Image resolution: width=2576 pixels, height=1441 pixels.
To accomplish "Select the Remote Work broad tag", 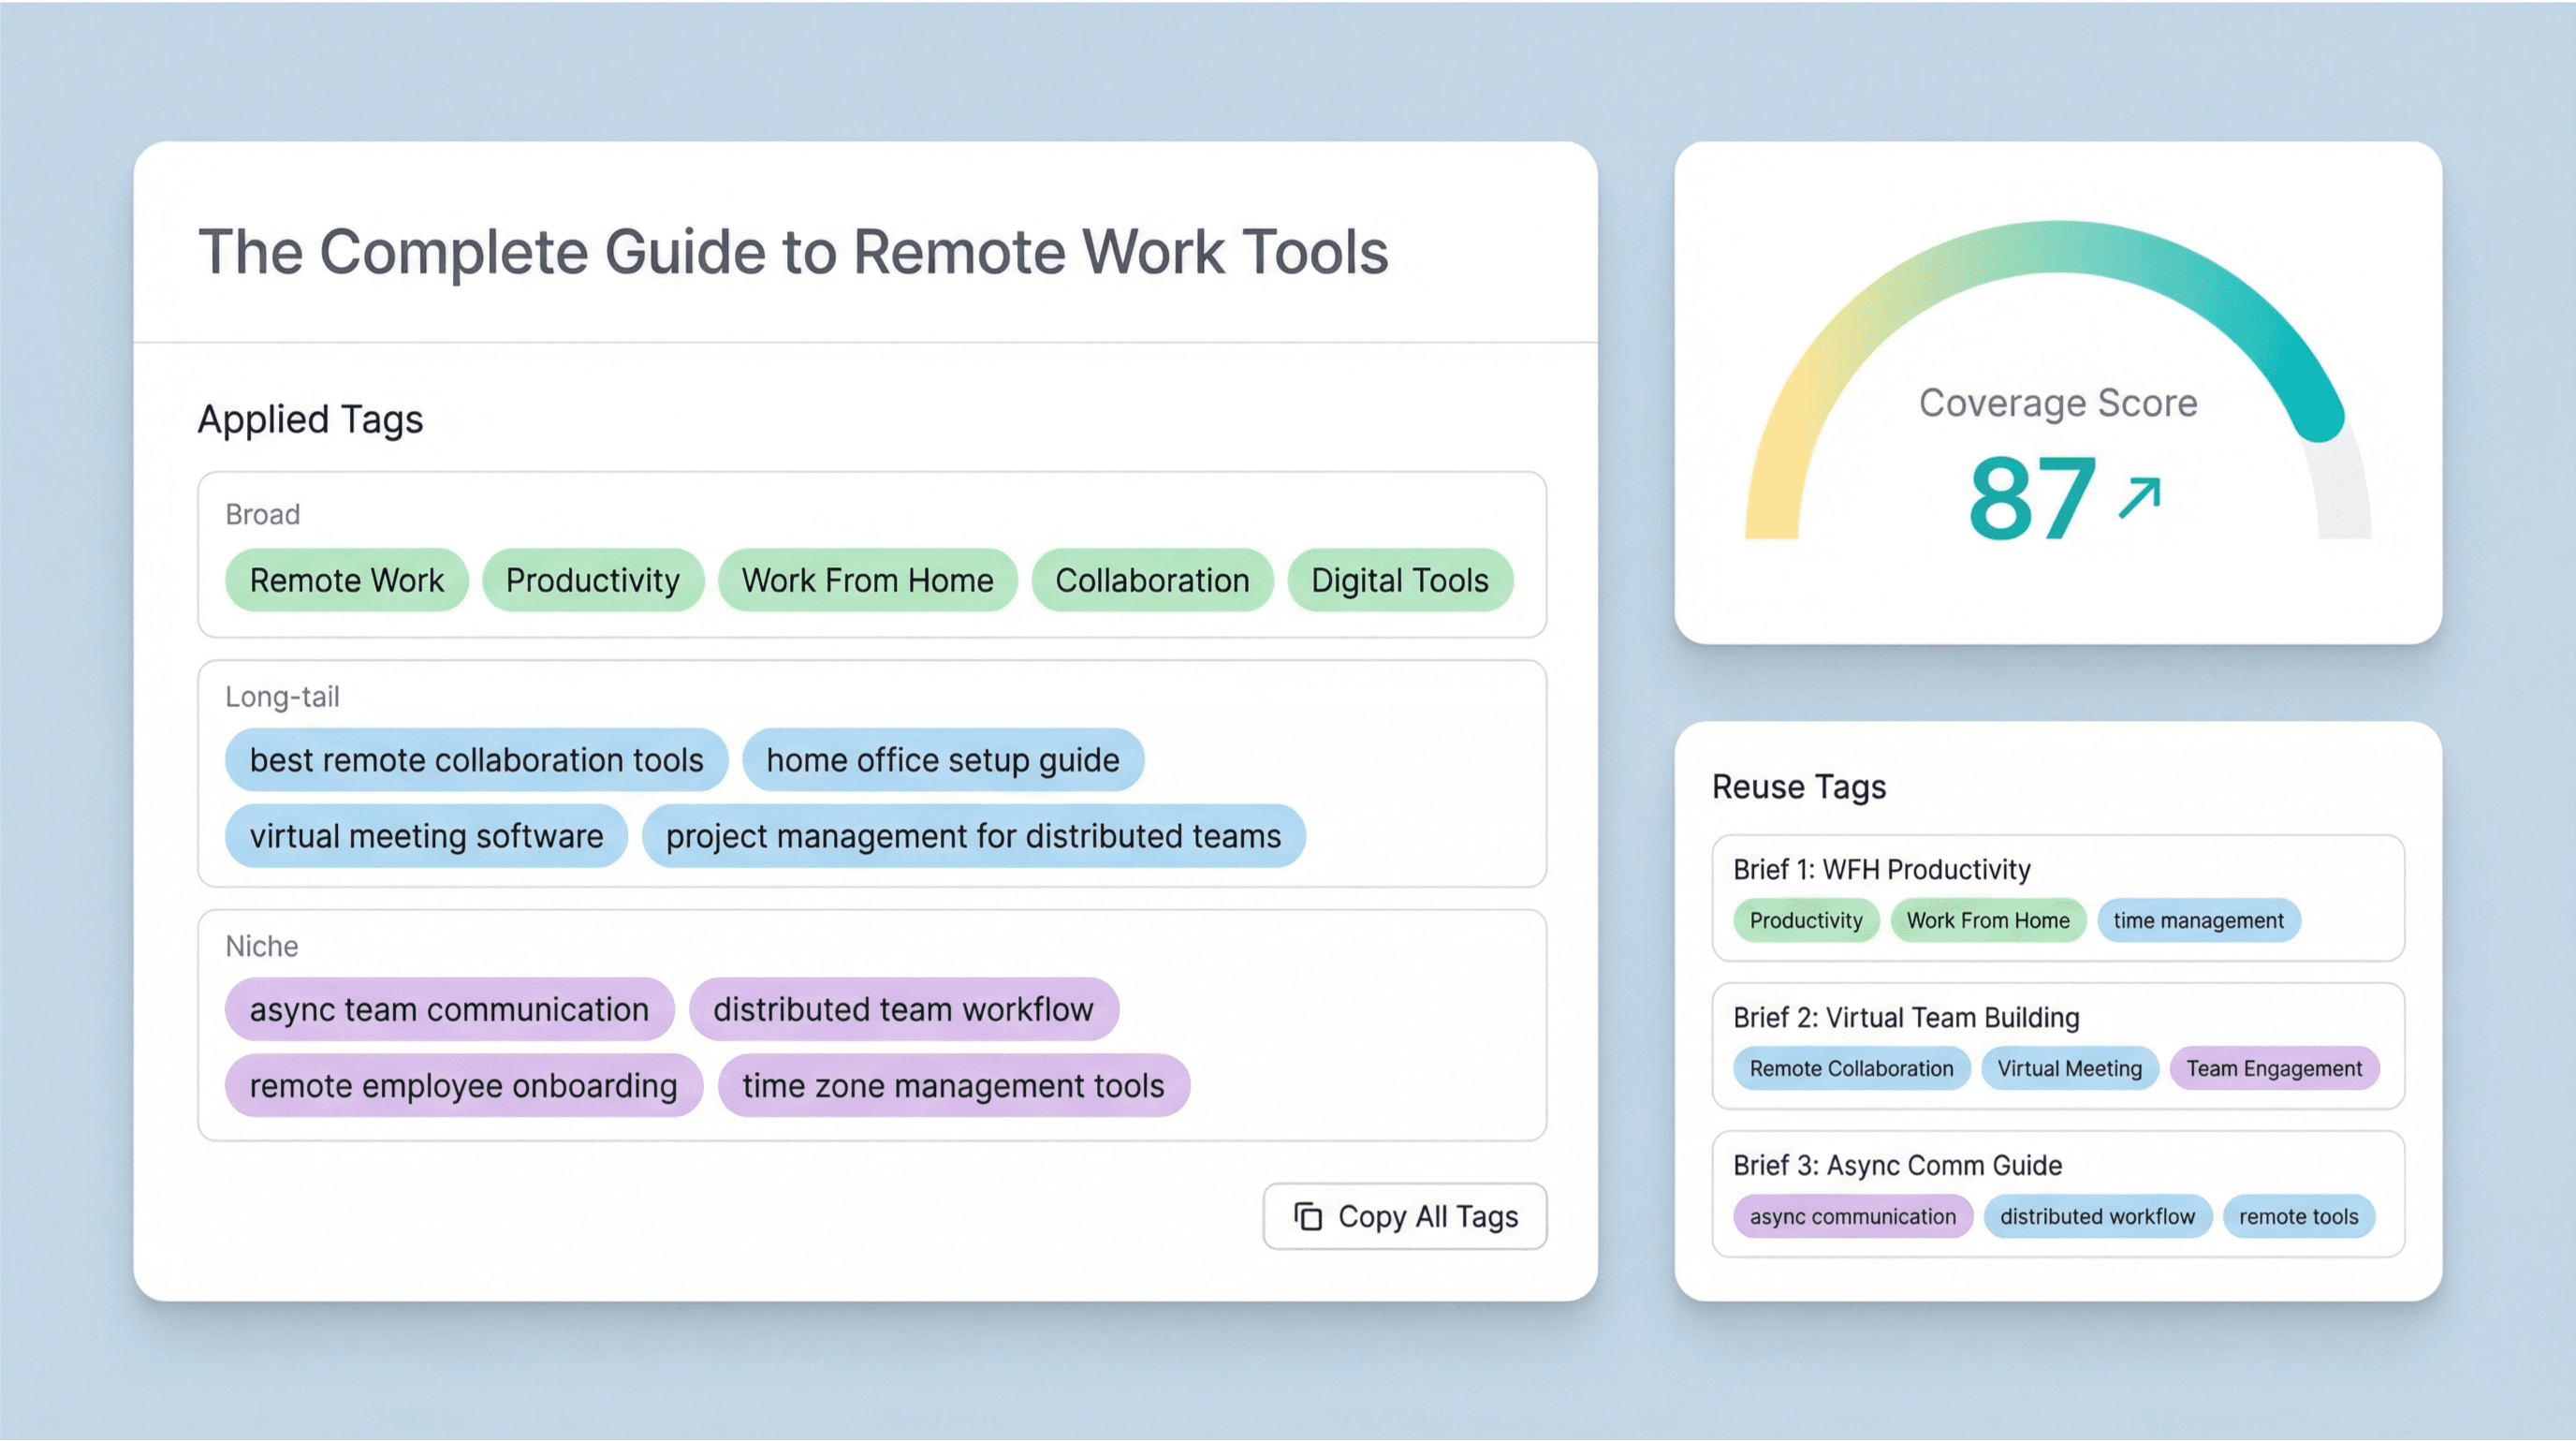I will [346, 580].
